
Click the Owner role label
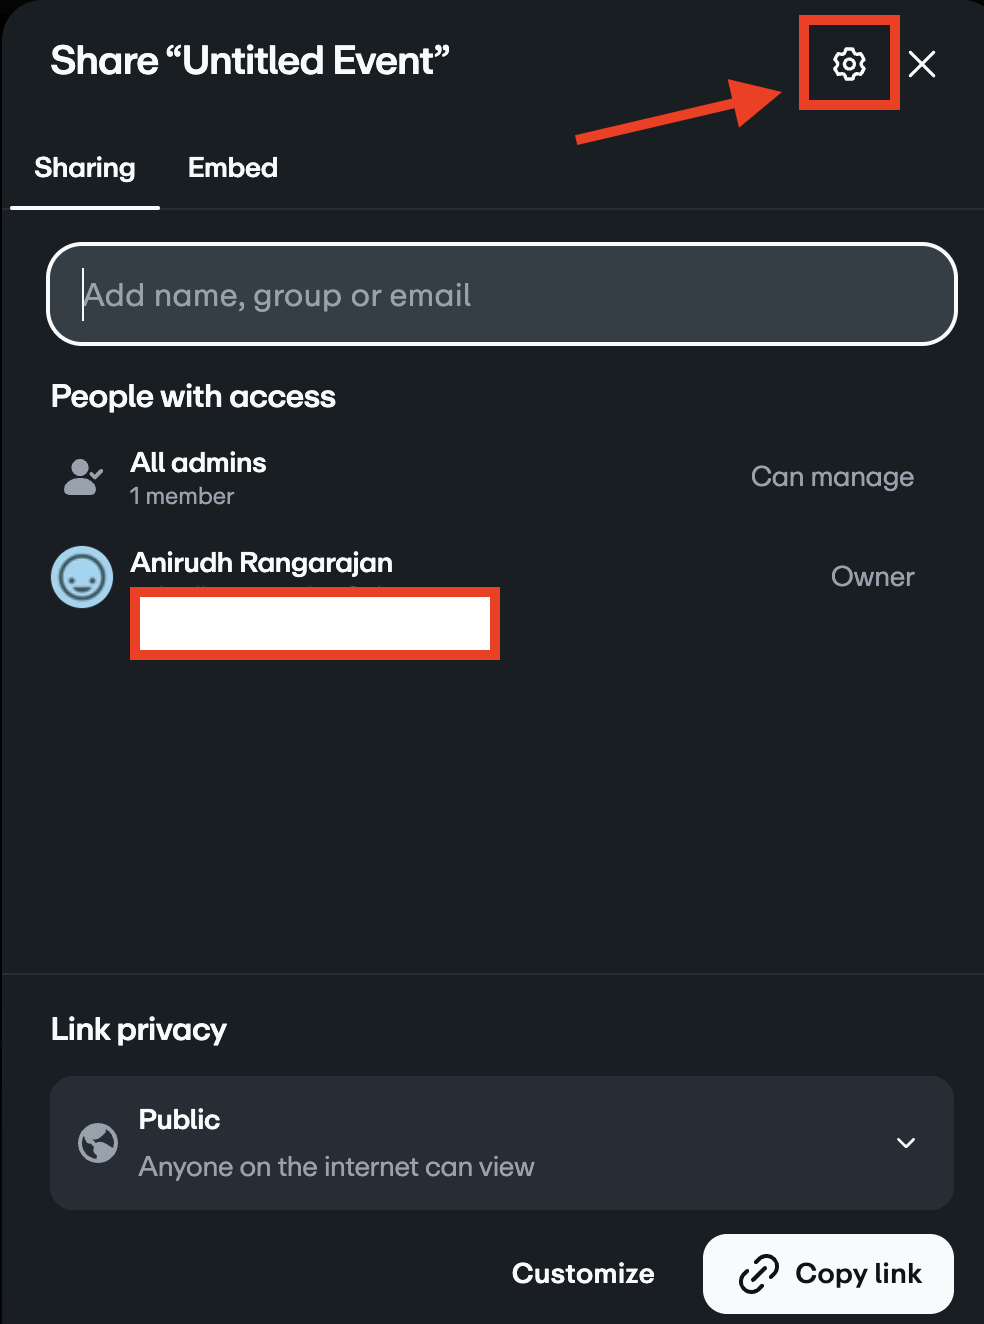(872, 577)
